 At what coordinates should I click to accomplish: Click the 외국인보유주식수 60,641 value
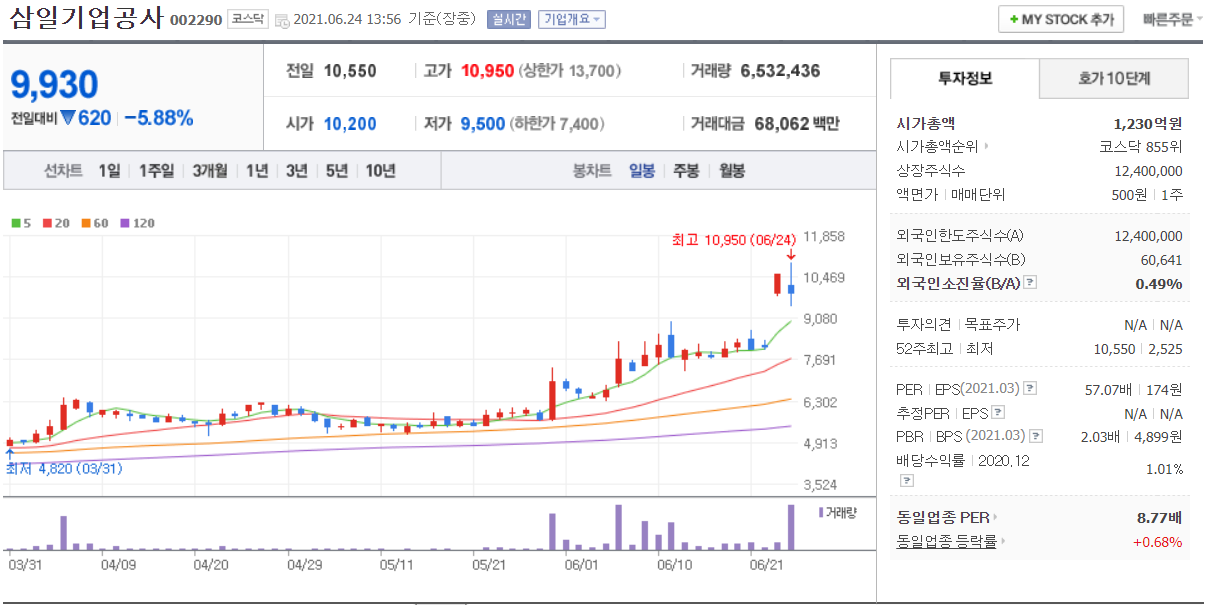[x=1162, y=260]
